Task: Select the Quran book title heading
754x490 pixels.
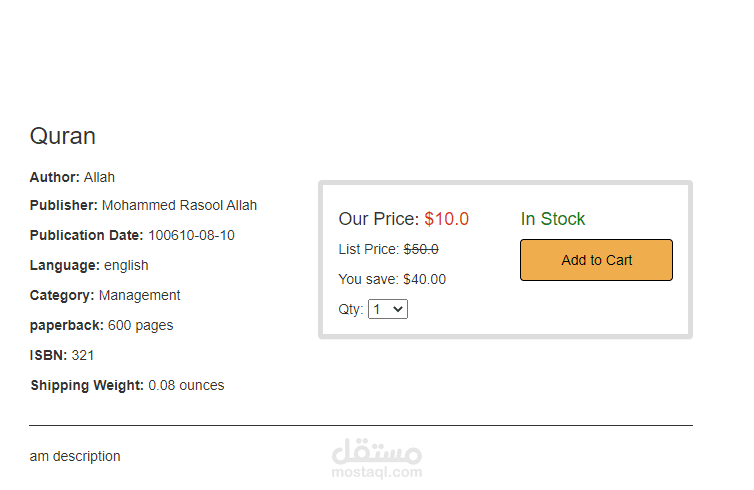Action: (63, 136)
